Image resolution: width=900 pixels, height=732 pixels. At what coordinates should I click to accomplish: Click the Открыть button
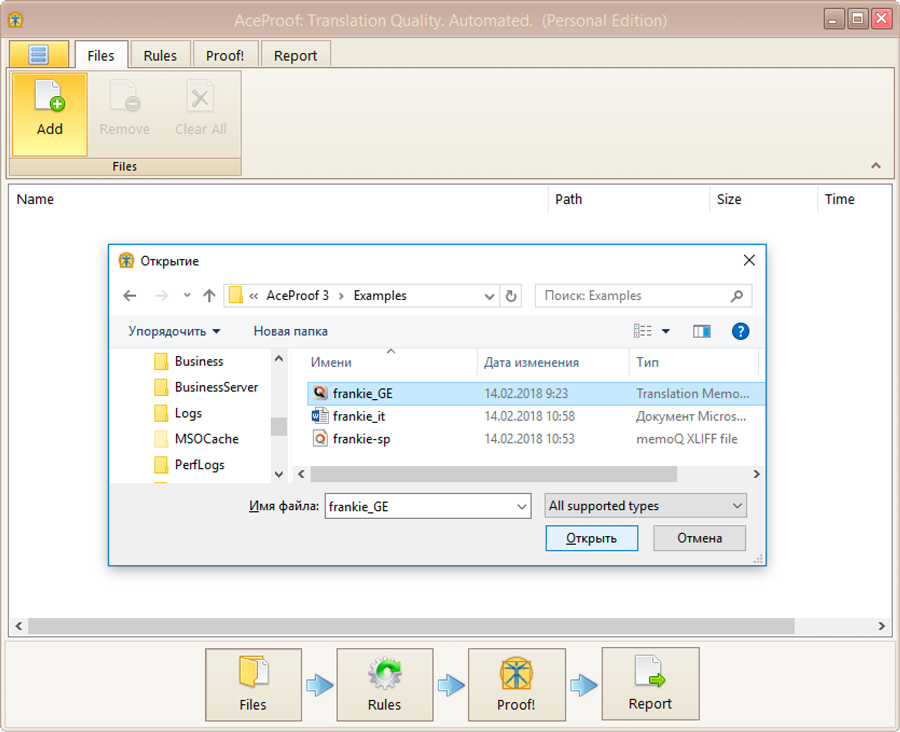pyautogui.click(x=591, y=538)
